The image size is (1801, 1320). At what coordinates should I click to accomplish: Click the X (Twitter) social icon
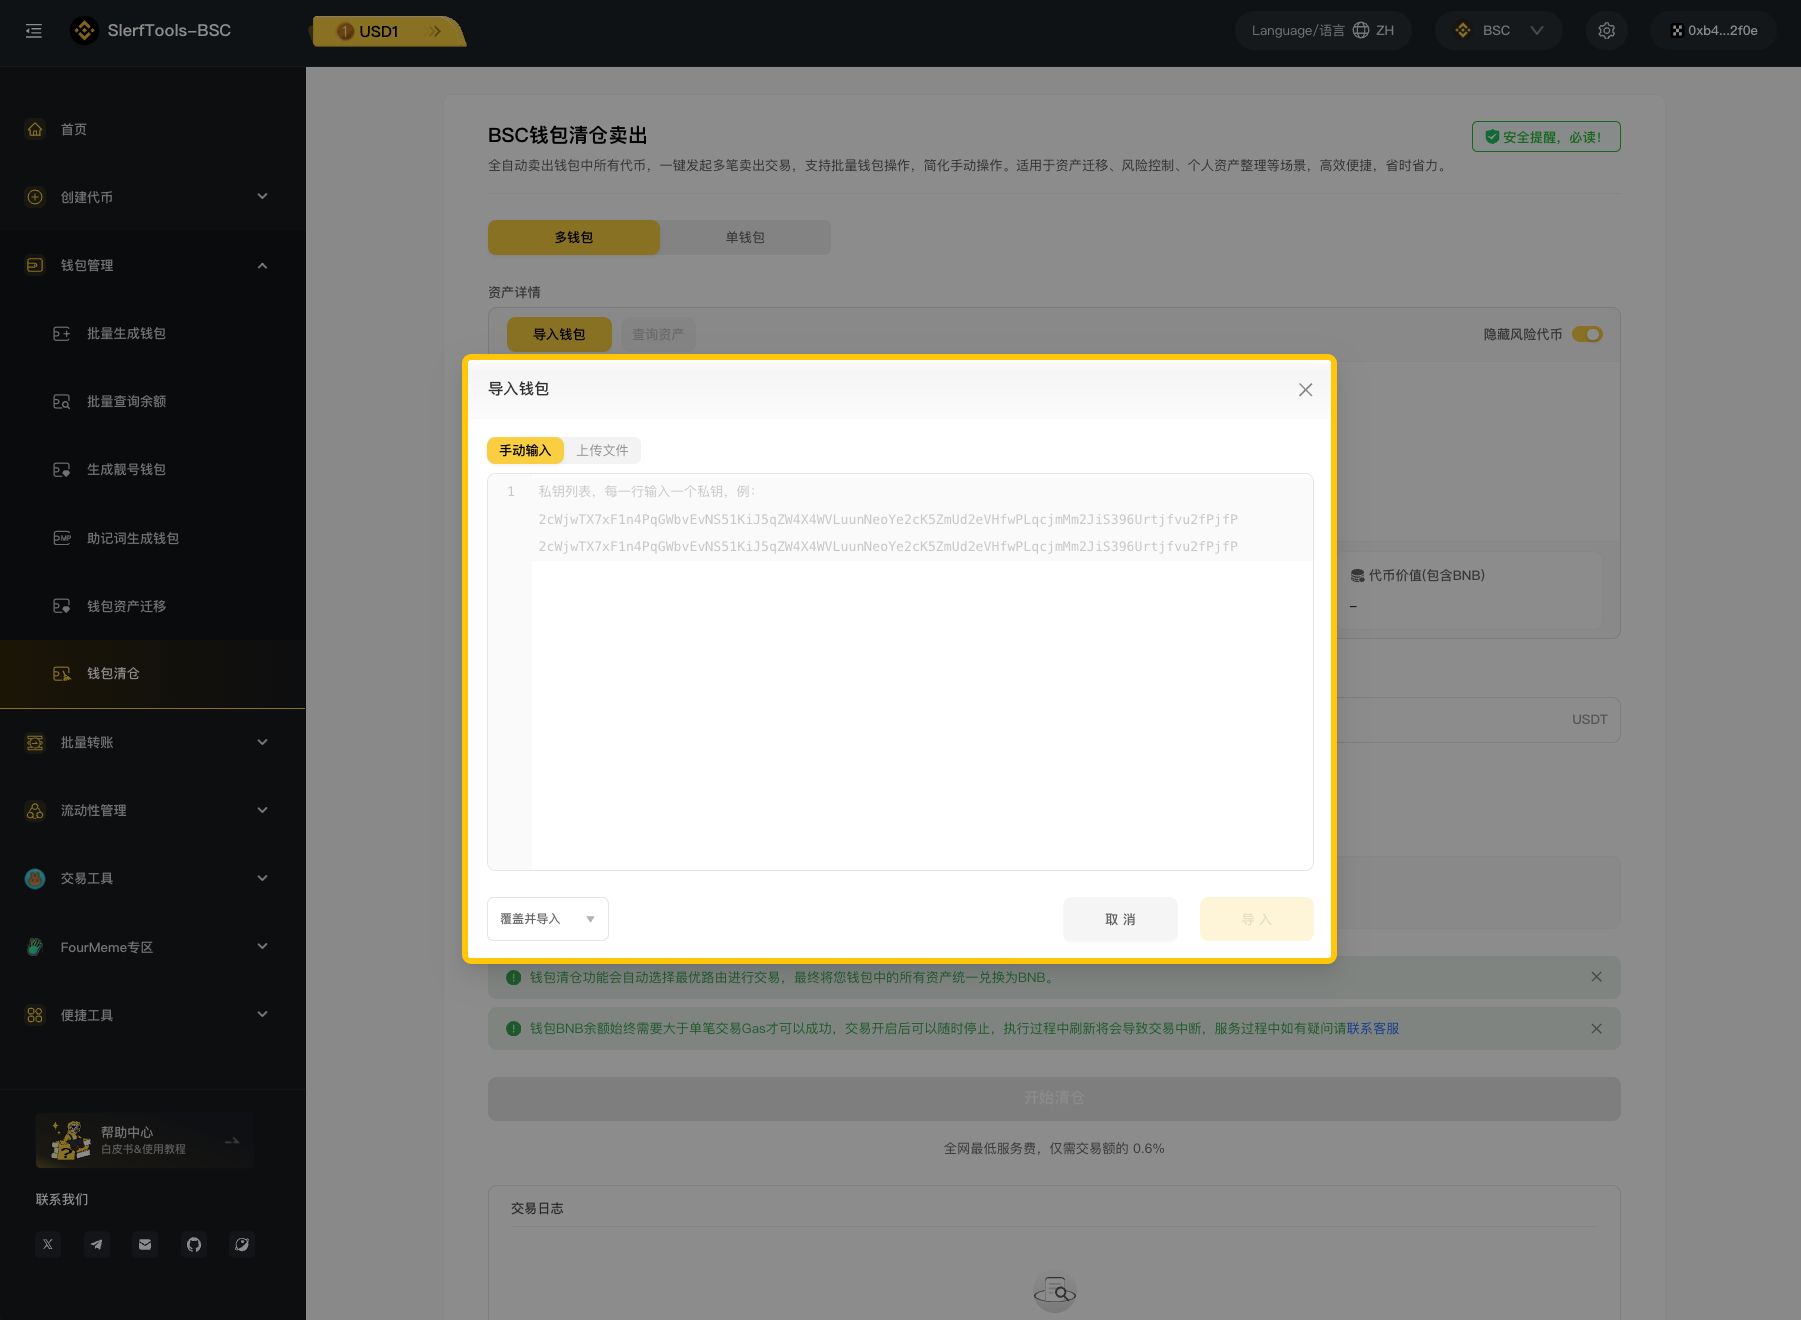[48, 1244]
